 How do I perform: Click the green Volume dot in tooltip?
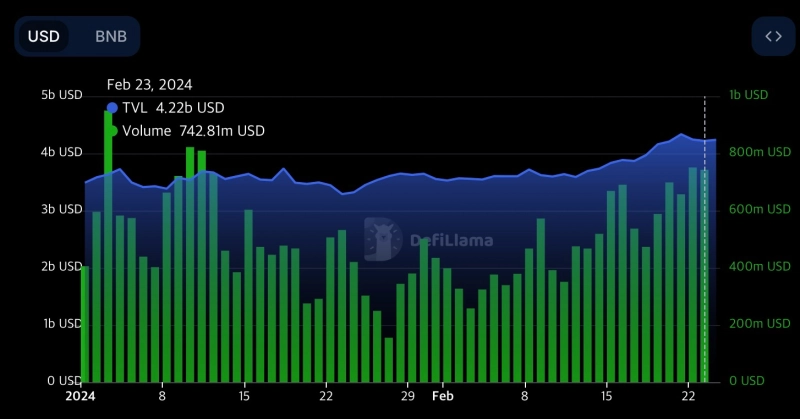pyautogui.click(x=112, y=131)
